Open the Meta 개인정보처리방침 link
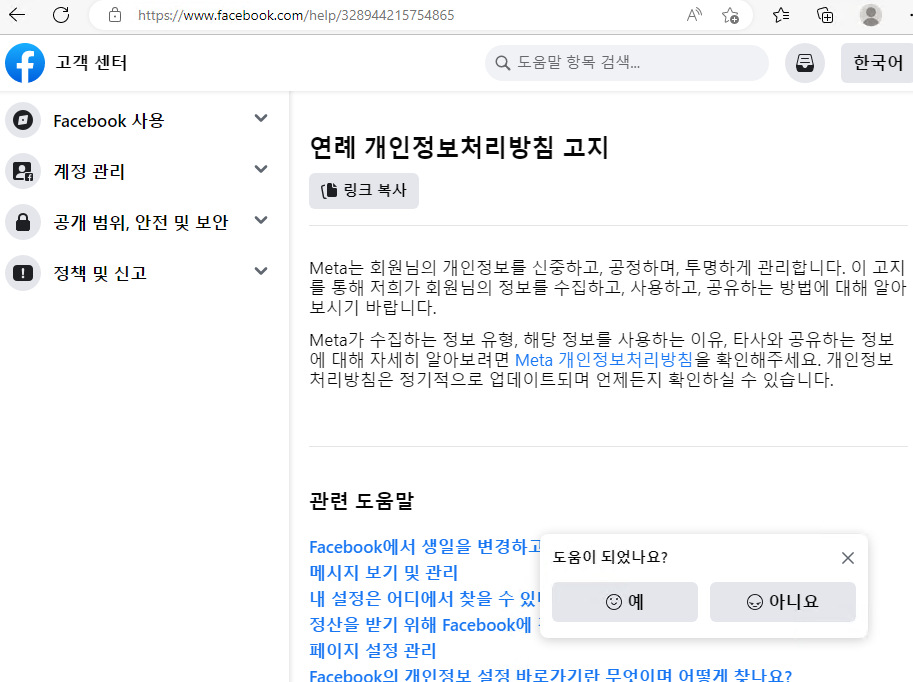The width and height of the screenshot is (913, 682). click(604, 360)
